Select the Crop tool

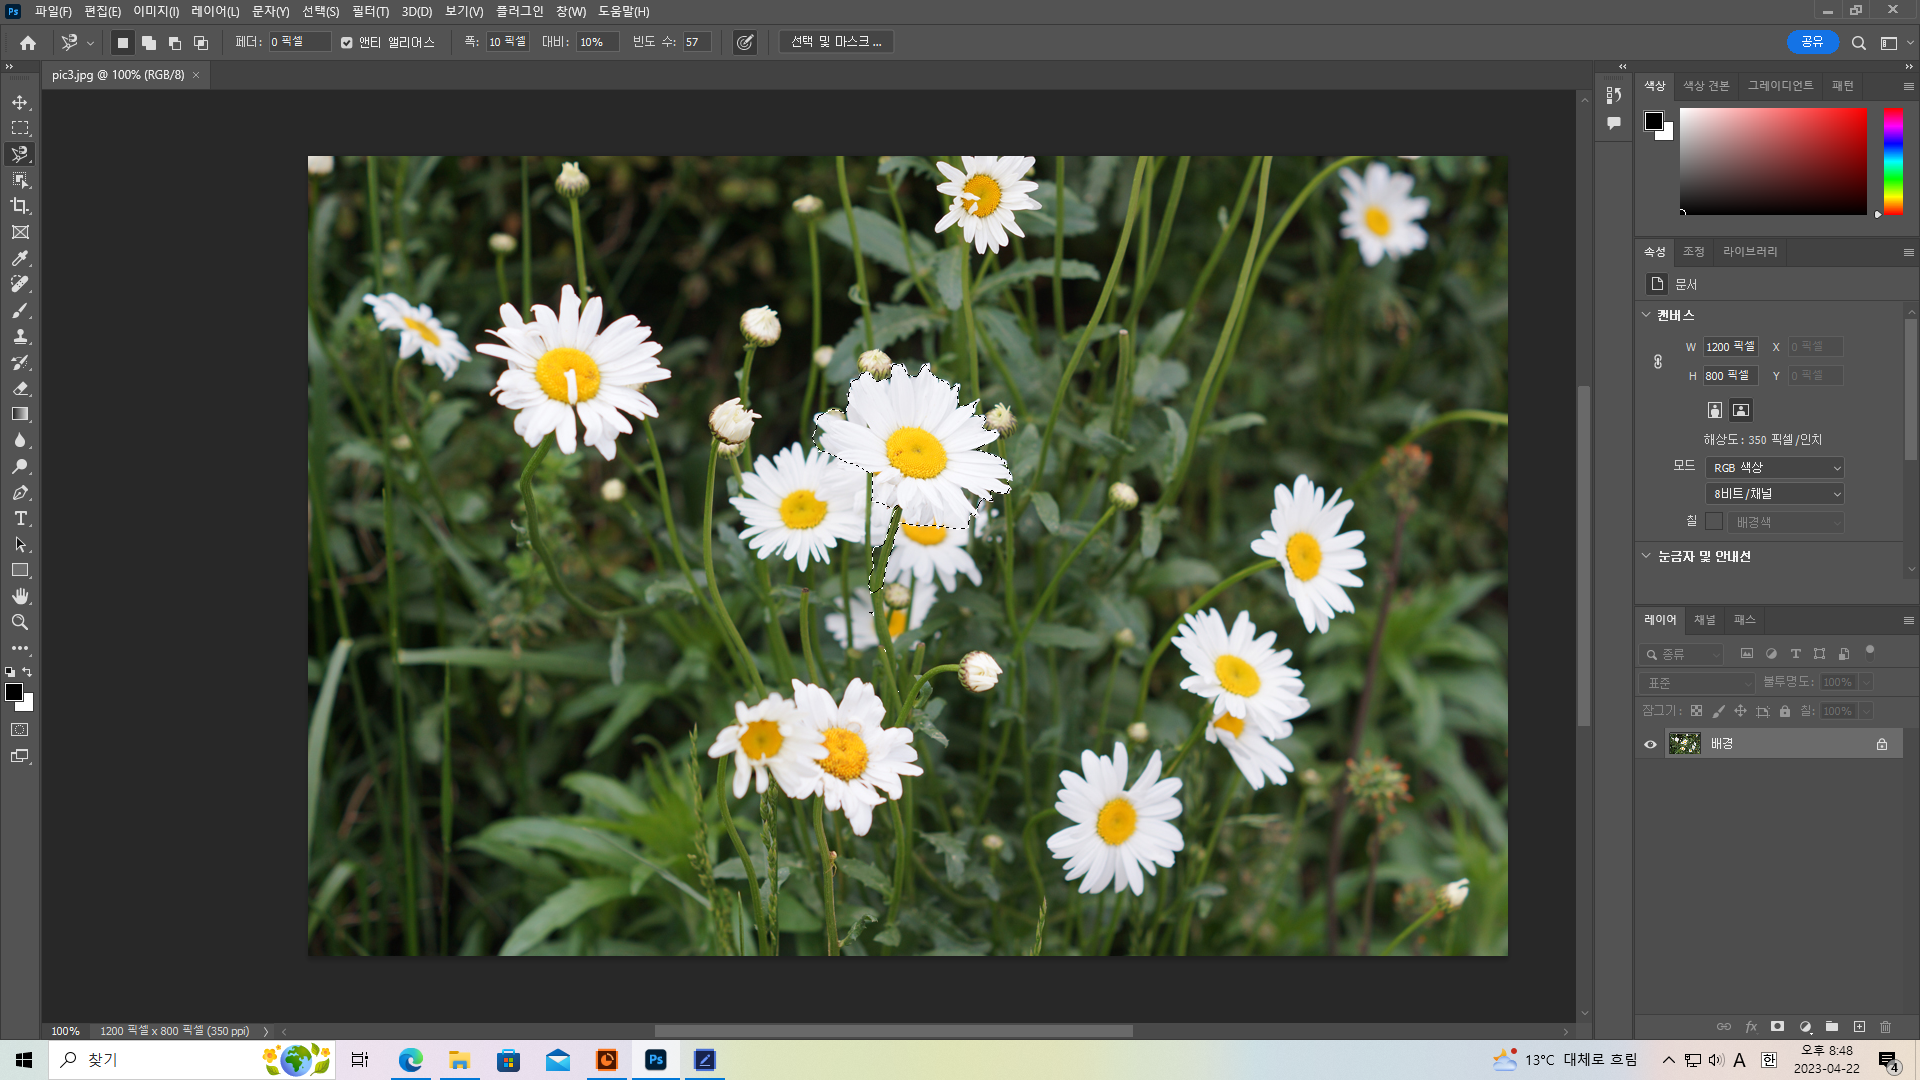point(20,206)
